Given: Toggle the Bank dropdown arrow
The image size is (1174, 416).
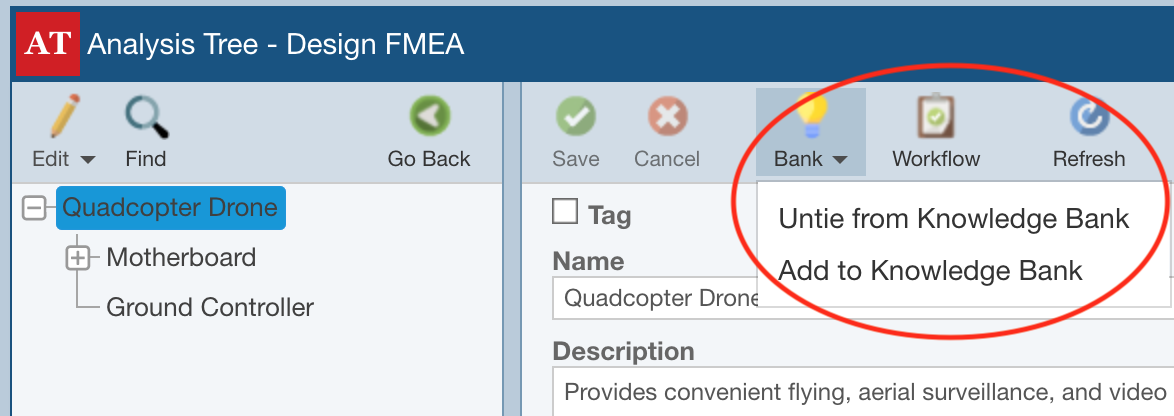Looking at the screenshot, I should tap(839, 160).
